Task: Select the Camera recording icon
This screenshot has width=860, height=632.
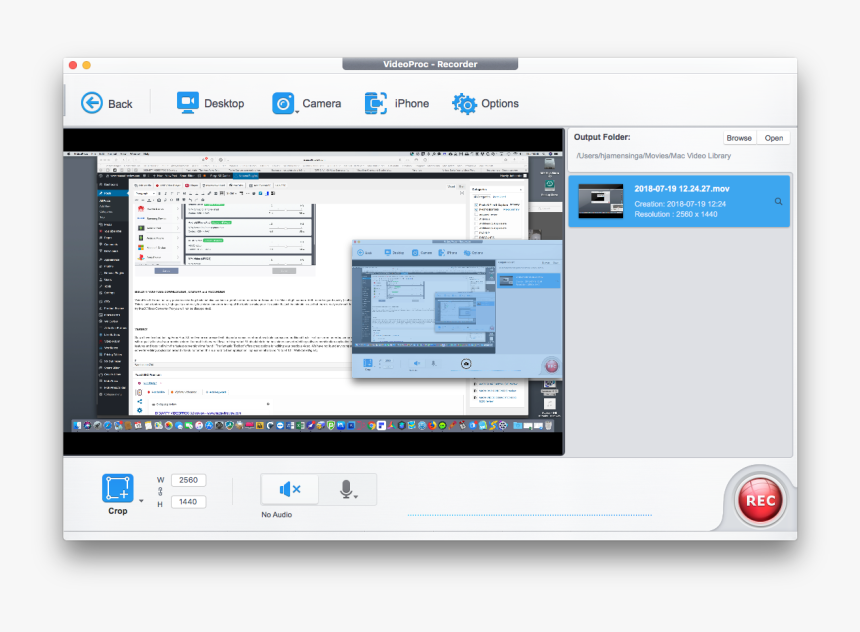Action: [x=283, y=103]
